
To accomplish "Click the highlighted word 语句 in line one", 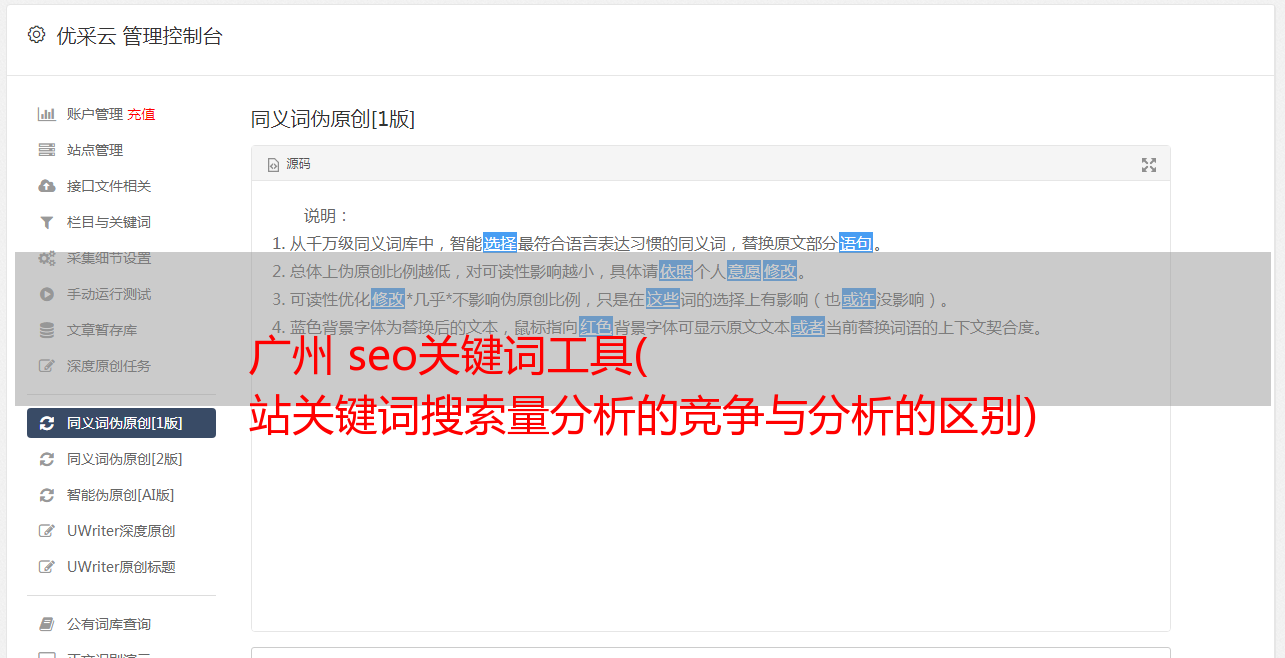I will (856, 243).
